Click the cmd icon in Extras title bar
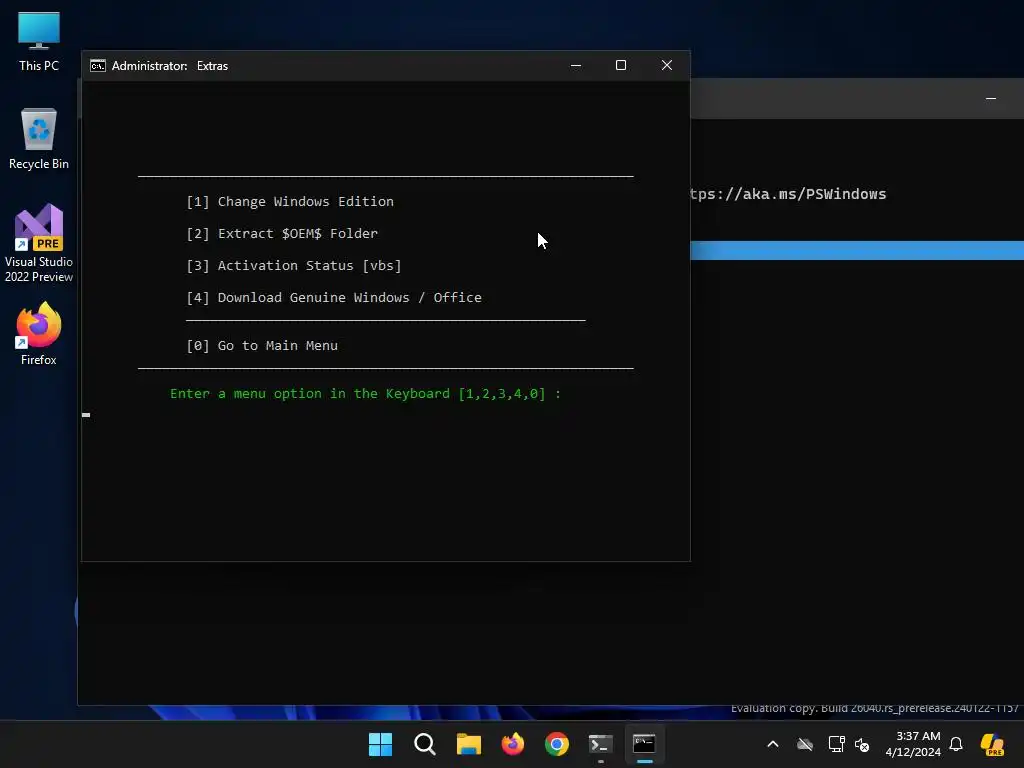Image resolution: width=1024 pixels, height=768 pixels. pos(98,66)
